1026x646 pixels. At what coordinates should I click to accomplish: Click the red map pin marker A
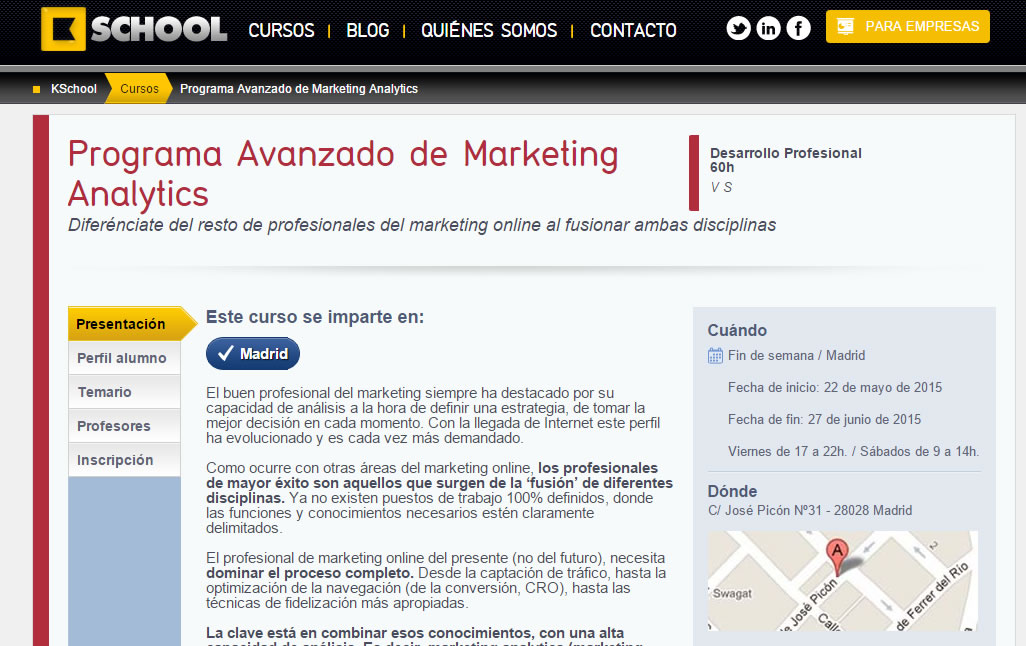pyautogui.click(x=836, y=551)
